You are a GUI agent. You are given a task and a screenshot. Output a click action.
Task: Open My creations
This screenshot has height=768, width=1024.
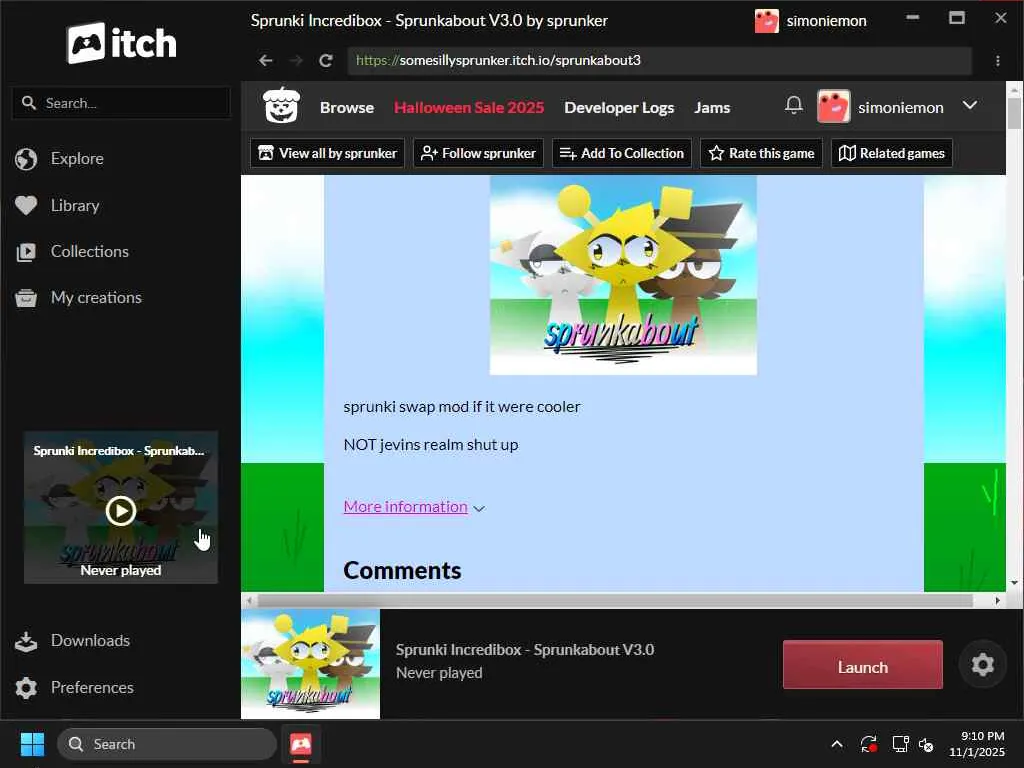tap(96, 298)
